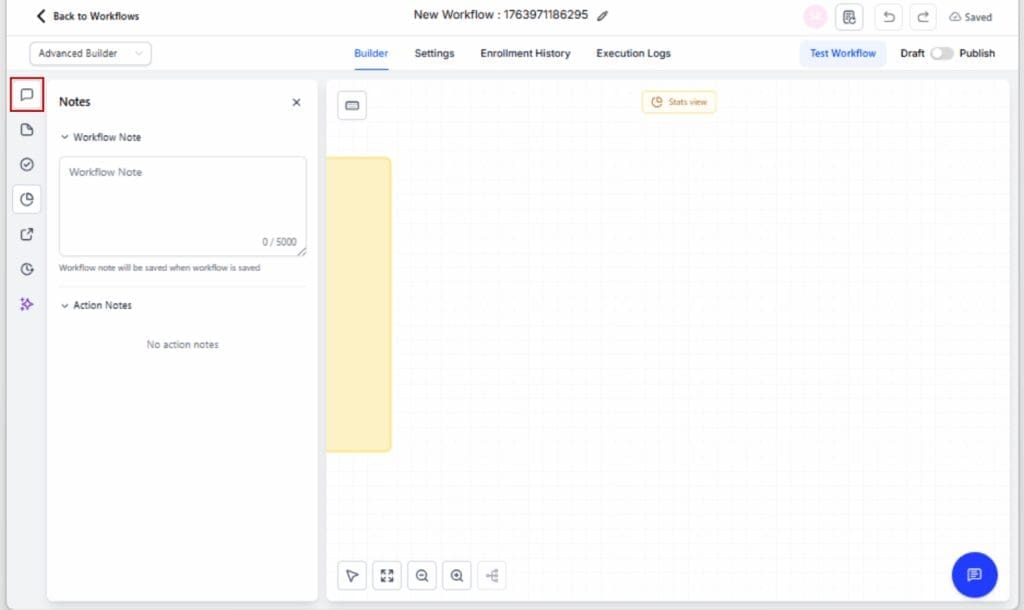Open the Advanced Builder dropdown
Image resolution: width=1024 pixels, height=610 pixels.
pos(90,53)
